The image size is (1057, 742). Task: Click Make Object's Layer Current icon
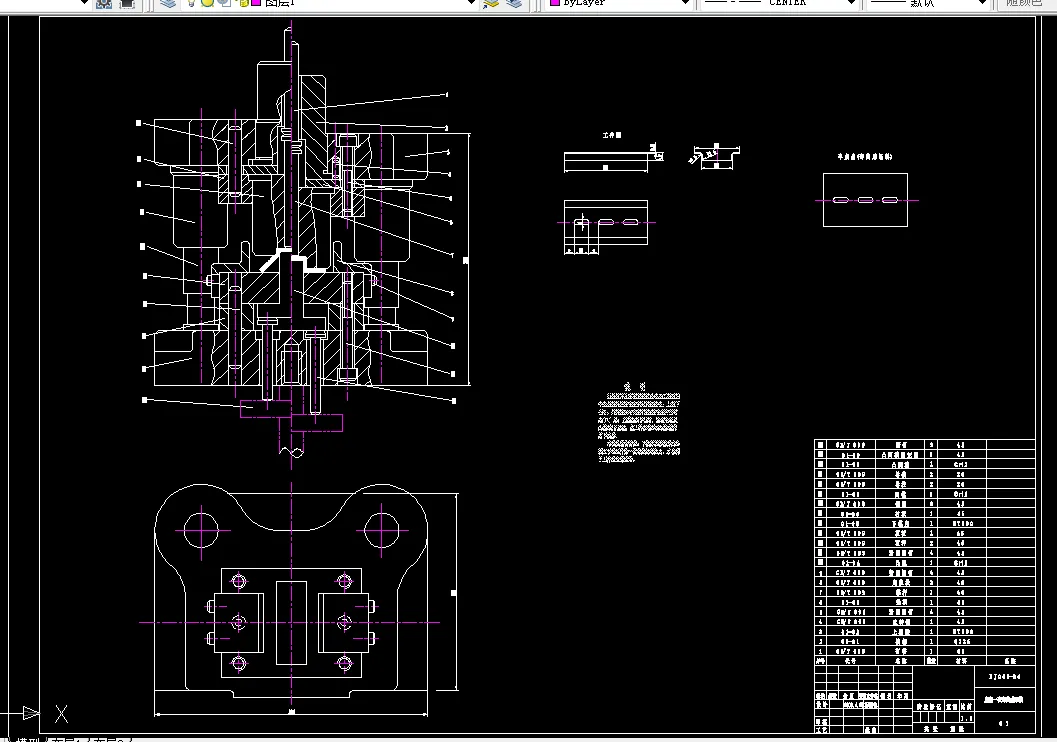[491, 3]
